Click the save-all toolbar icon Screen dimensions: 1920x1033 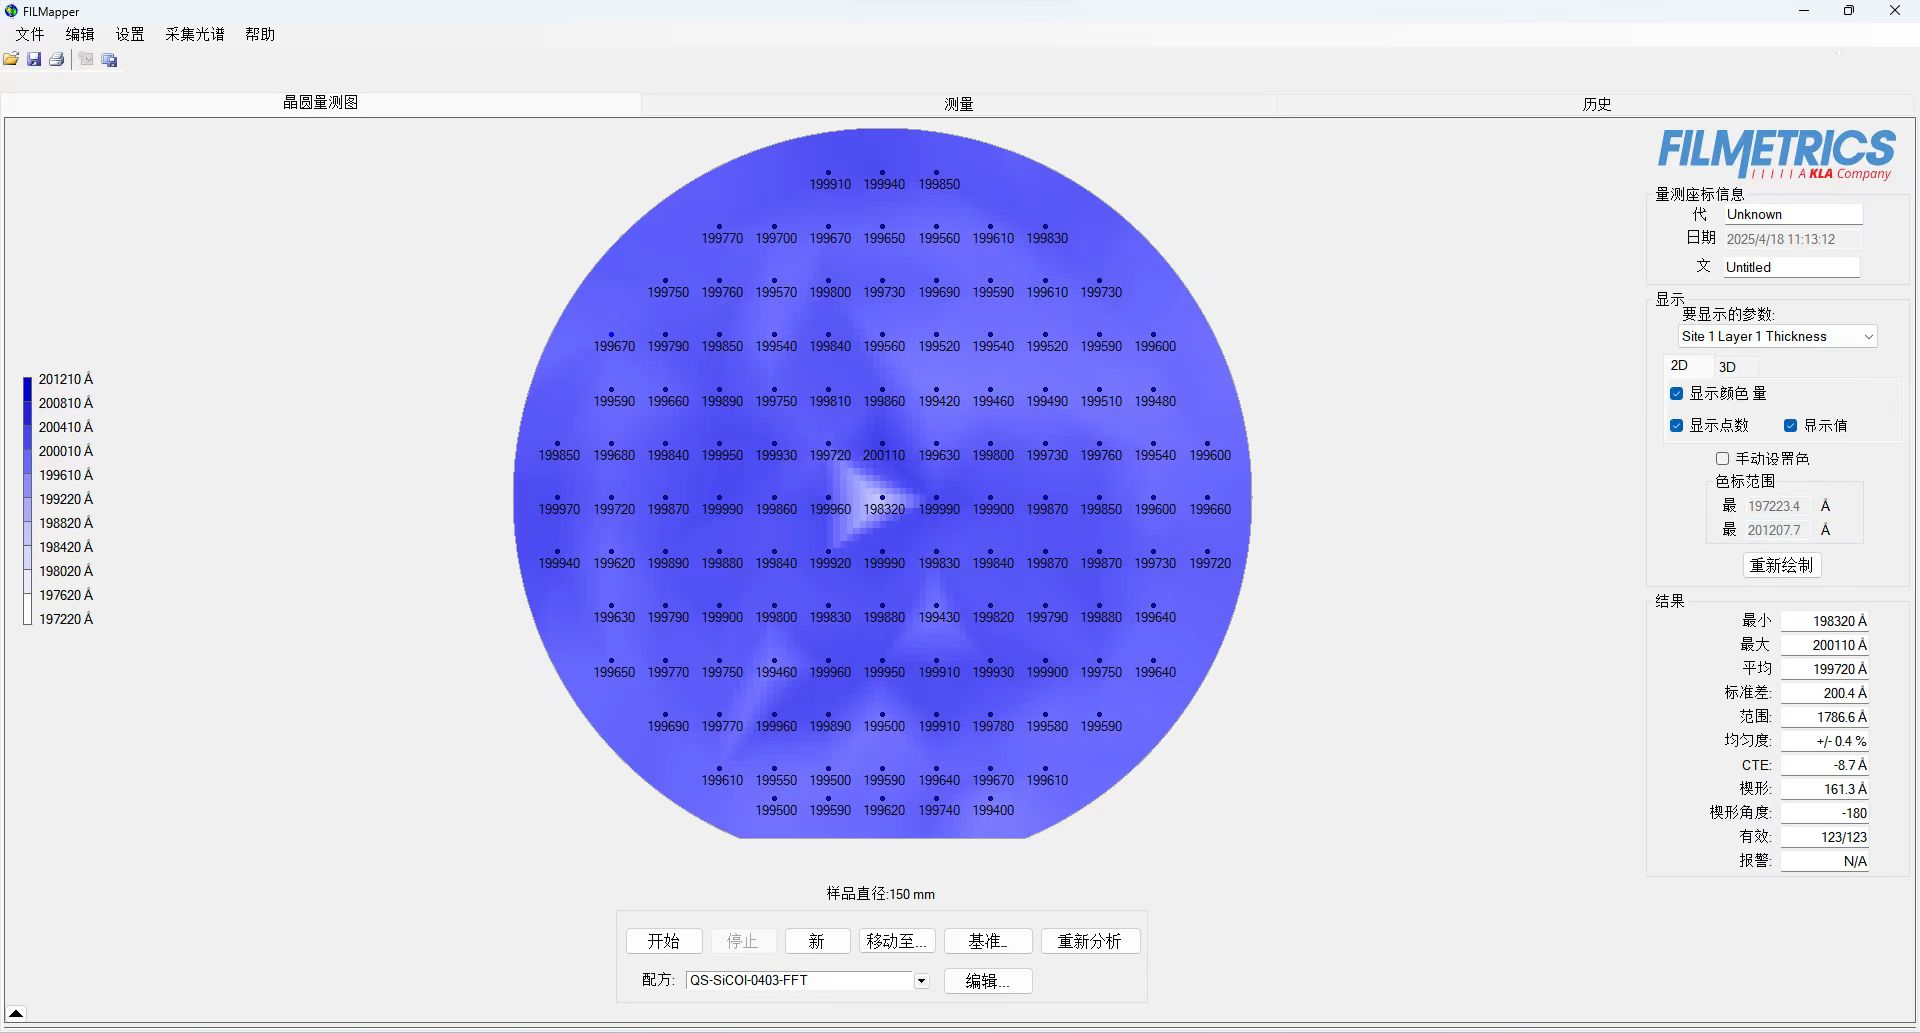point(110,60)
